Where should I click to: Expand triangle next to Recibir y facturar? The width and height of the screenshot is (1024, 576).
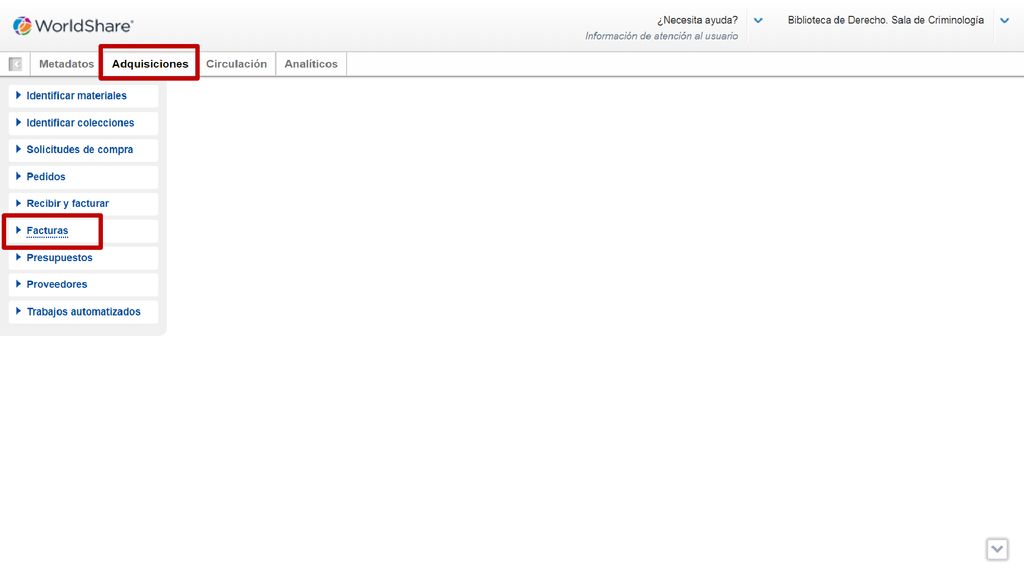point(18,203)
